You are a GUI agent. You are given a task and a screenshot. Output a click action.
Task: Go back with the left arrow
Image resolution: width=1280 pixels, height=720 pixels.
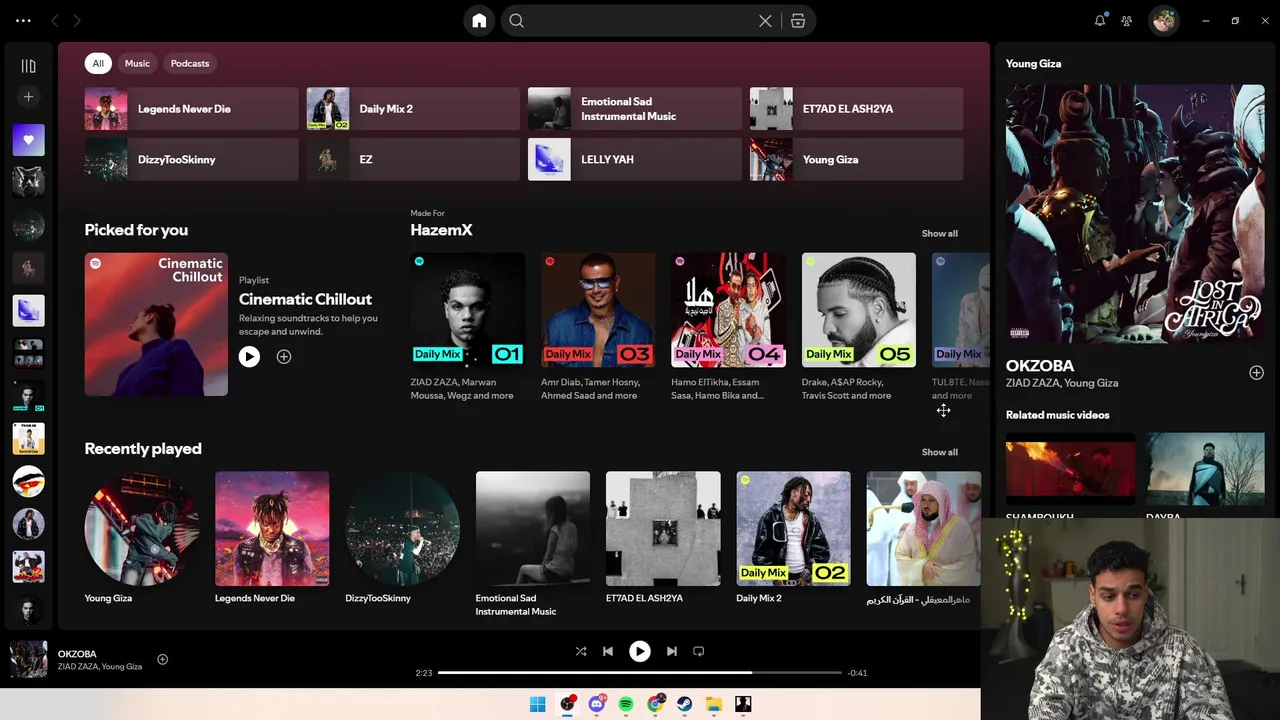tap(55, 20)
